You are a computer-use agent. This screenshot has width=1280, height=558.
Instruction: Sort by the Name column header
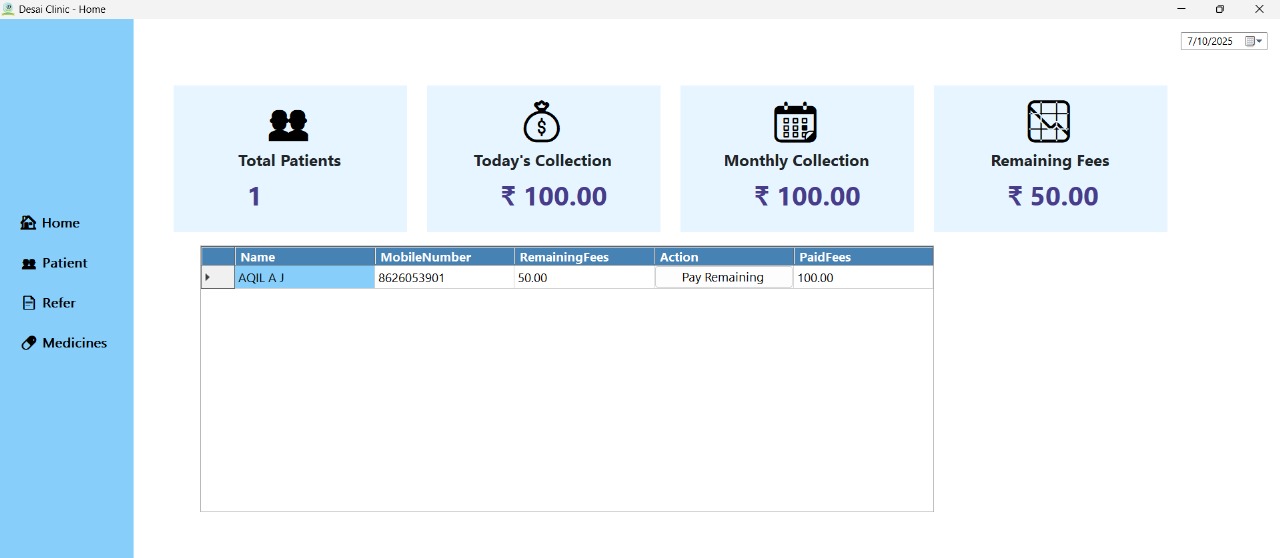pyautogui.click(x=305, y=257)
